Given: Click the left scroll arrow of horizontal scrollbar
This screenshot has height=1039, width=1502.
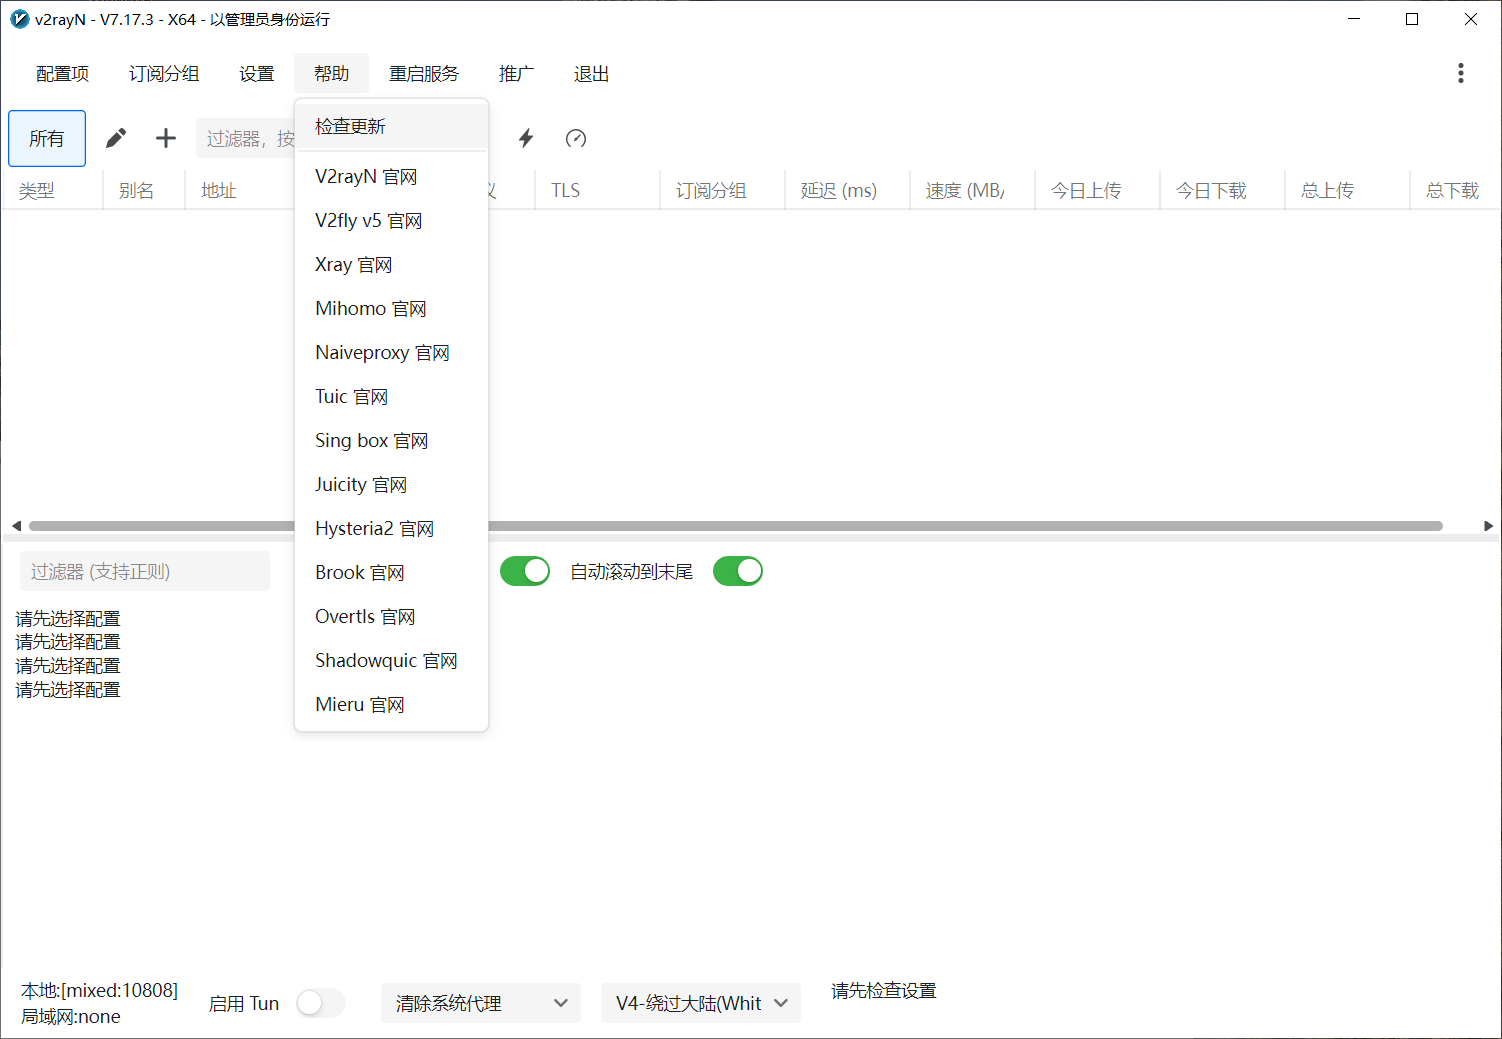Looking at the screenshot, I should coord(16,526).
